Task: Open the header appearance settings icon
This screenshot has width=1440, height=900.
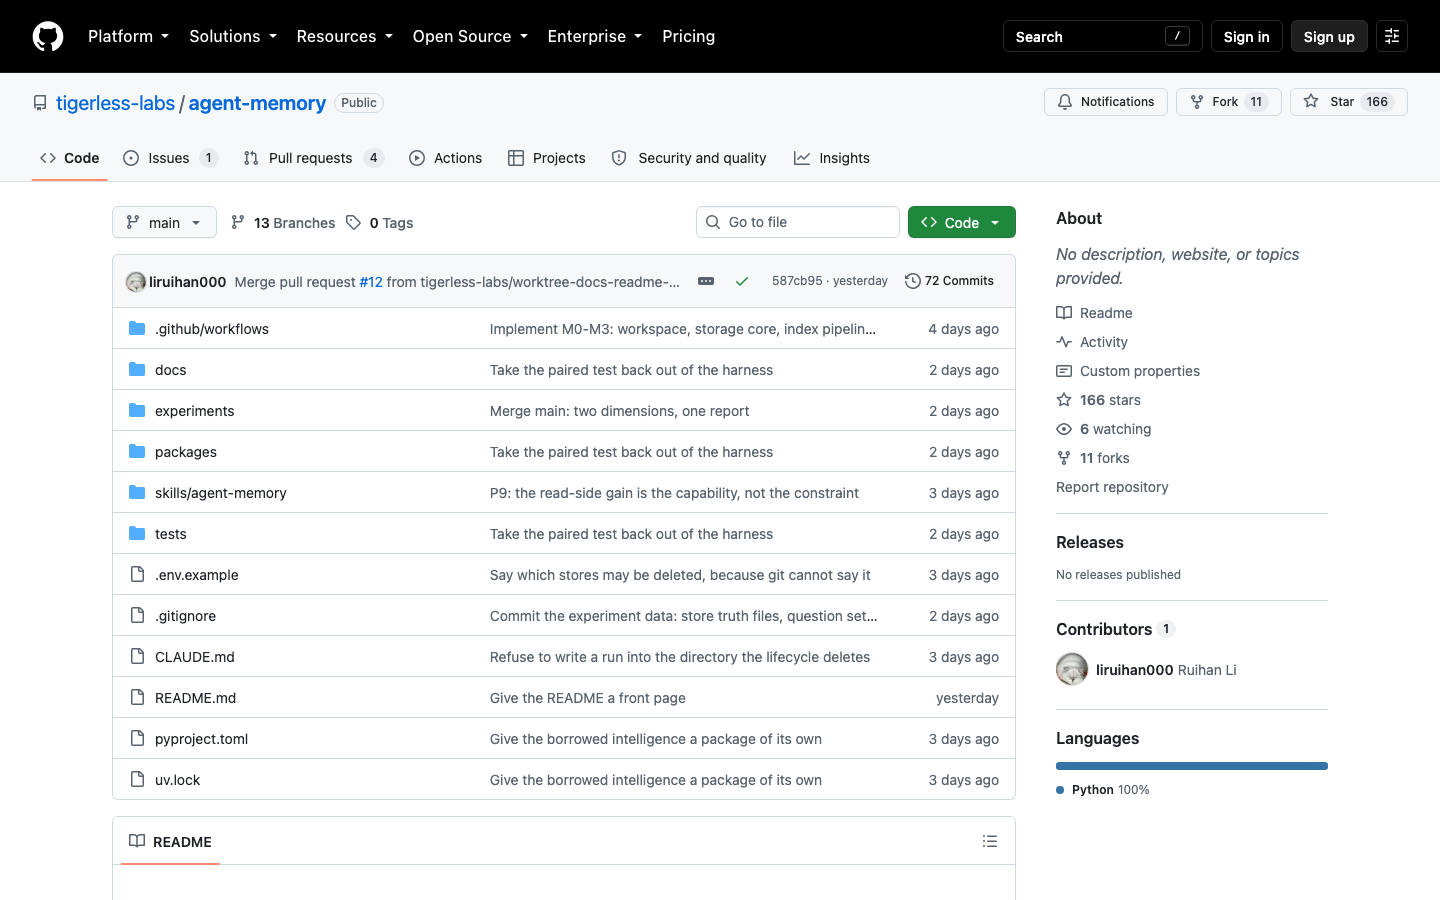Action: (1392, 36)
